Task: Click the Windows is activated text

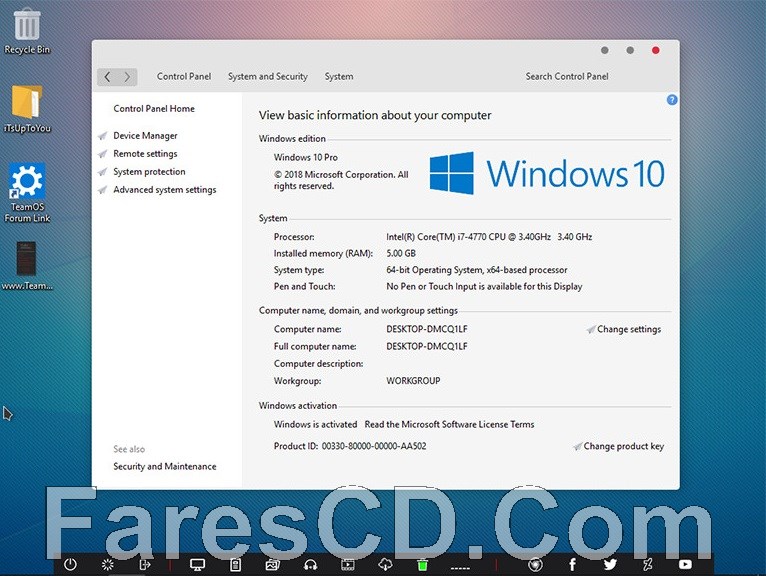Action: click(315, 424)
